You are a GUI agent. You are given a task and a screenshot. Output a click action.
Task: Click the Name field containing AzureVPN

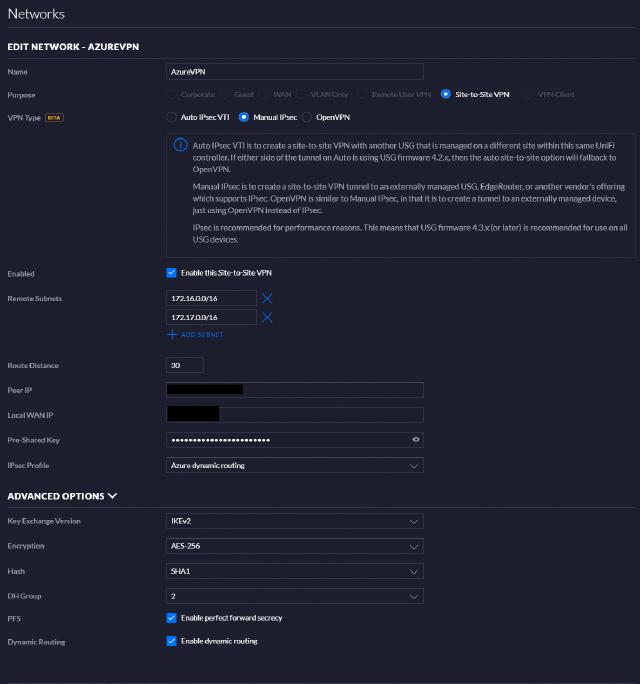coord(294,71)
